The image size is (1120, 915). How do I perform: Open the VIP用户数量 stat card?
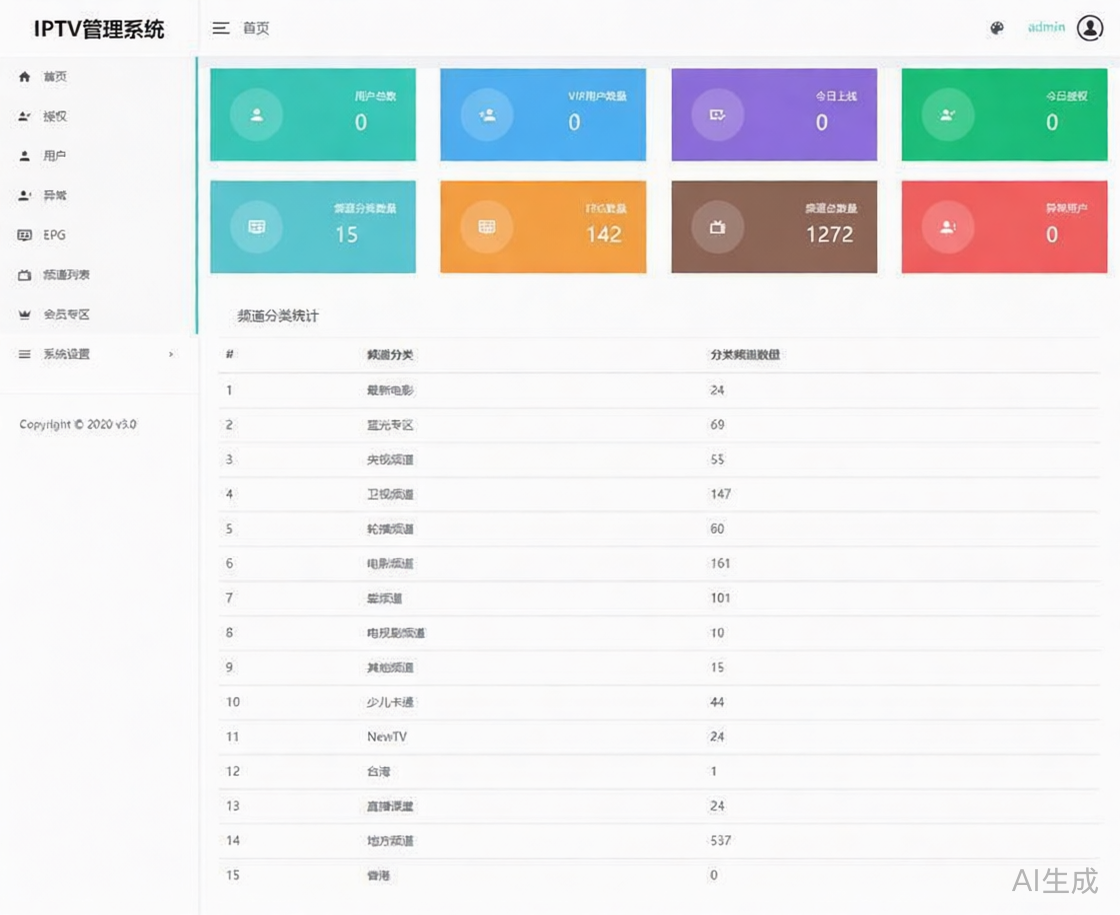click(542, 114)
